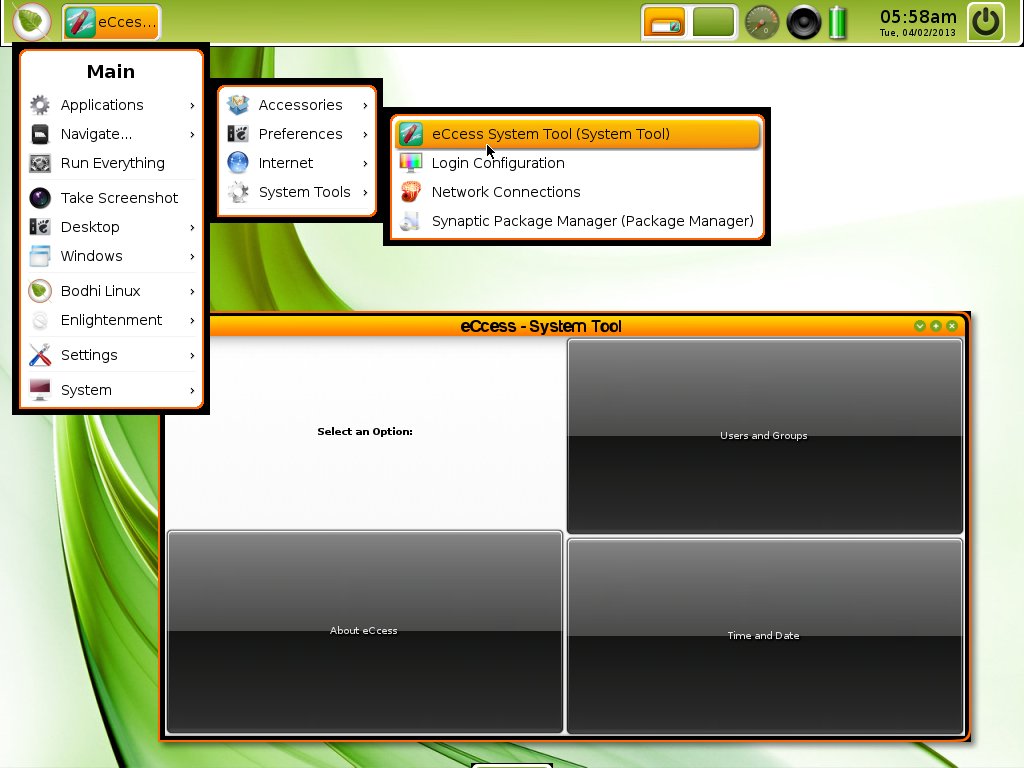
Task: Launch eCcess System Tool (System Tool) entry
Action: tap(577, 134)
